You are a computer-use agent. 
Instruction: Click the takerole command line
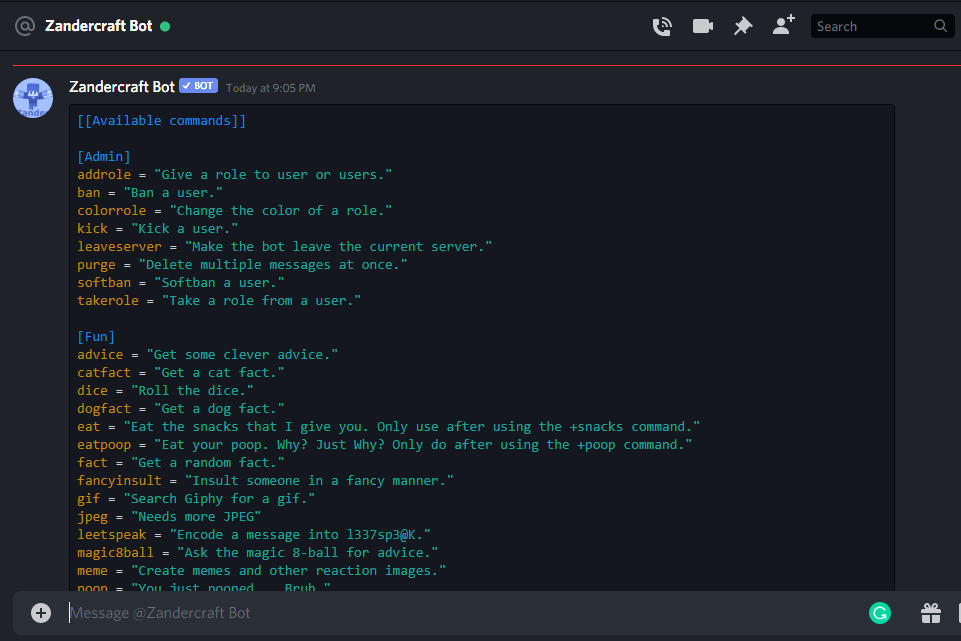coord(219,300)
